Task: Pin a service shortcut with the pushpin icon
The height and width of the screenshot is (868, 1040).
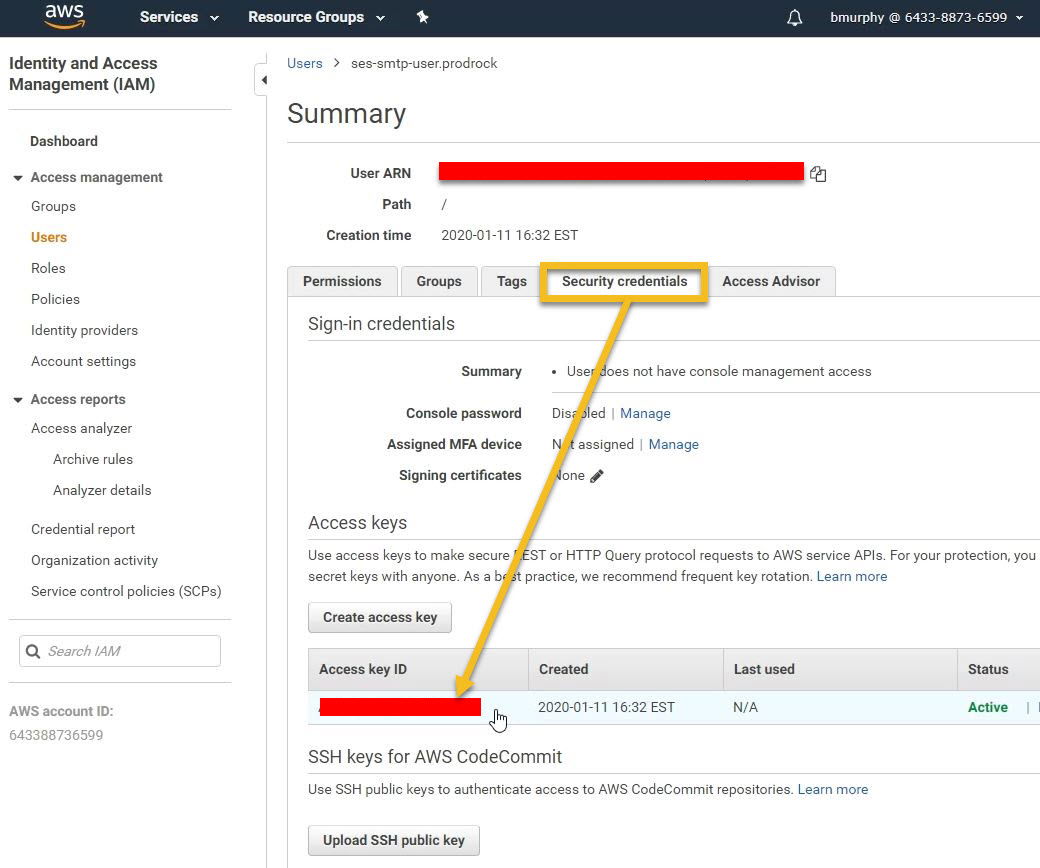Action: [x=422, y=17]
